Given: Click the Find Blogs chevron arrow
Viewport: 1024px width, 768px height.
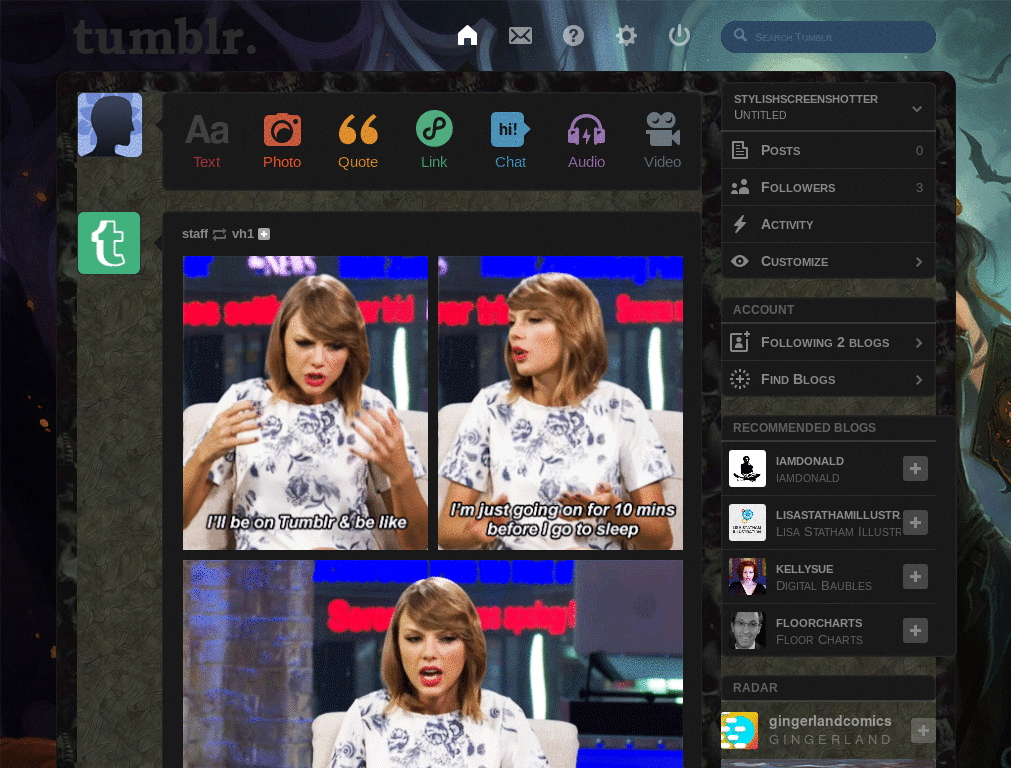Looking at the screenshot, I should coord(919,380).
